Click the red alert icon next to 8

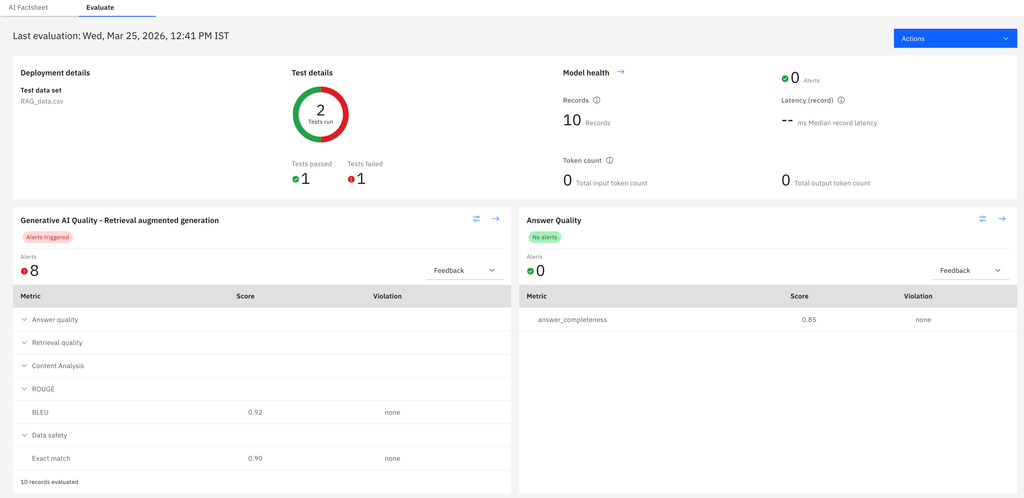click(24, 271)
